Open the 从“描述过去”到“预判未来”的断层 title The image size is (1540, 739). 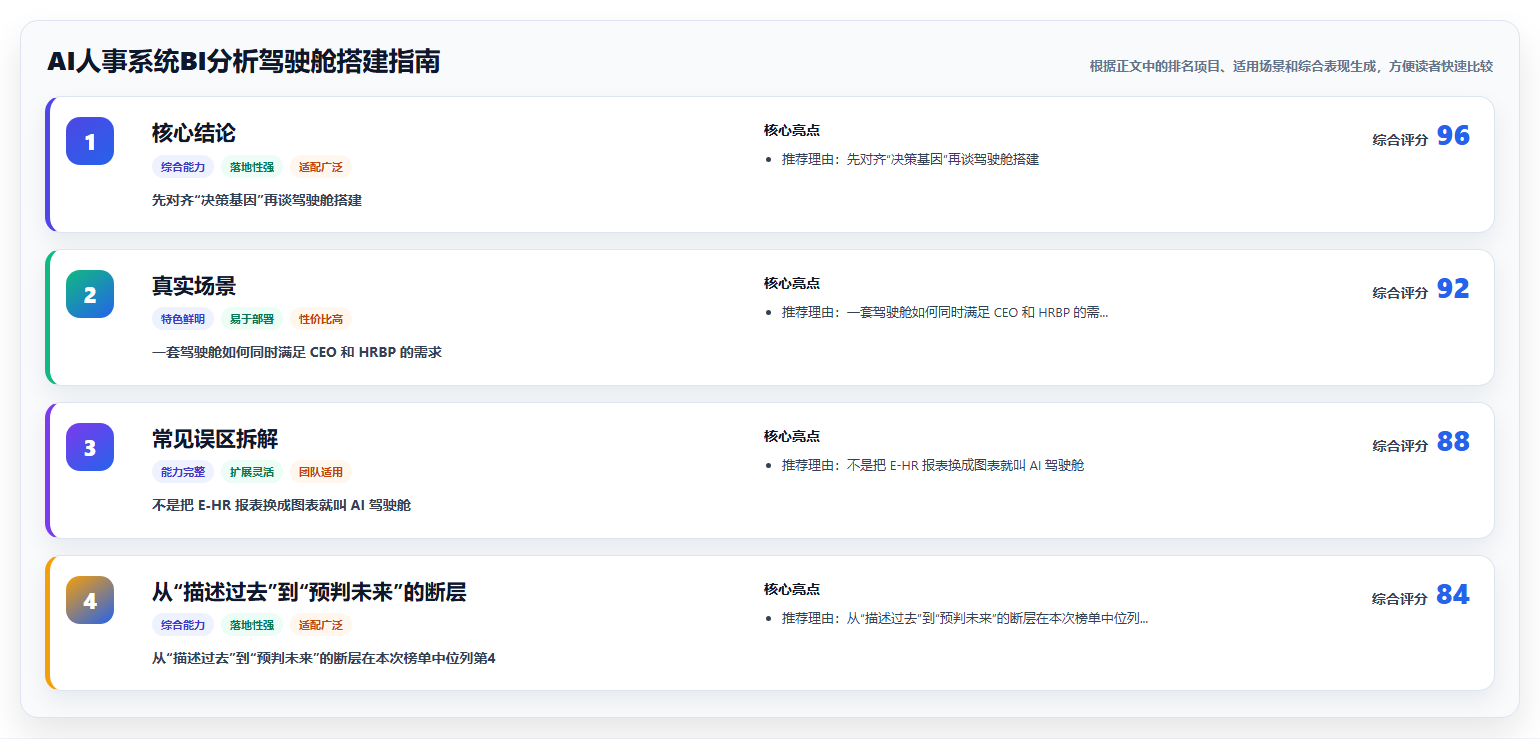(x=309, y=592)
